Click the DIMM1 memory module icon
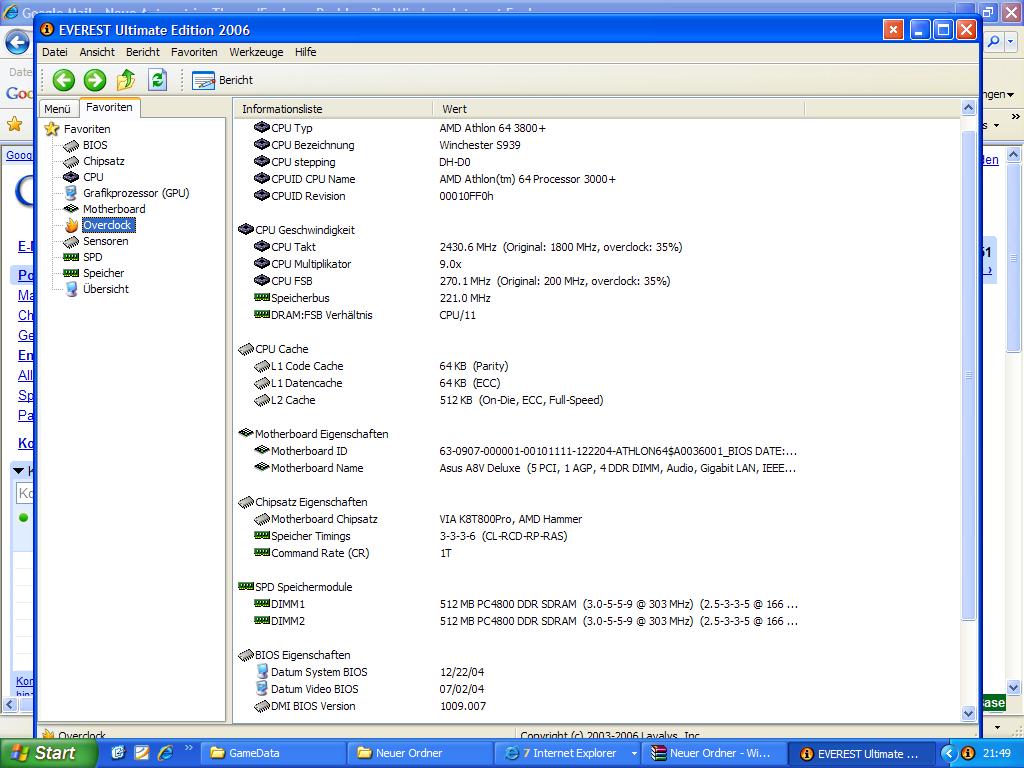This screenshot has width=1024, height=768. (262, 603)
